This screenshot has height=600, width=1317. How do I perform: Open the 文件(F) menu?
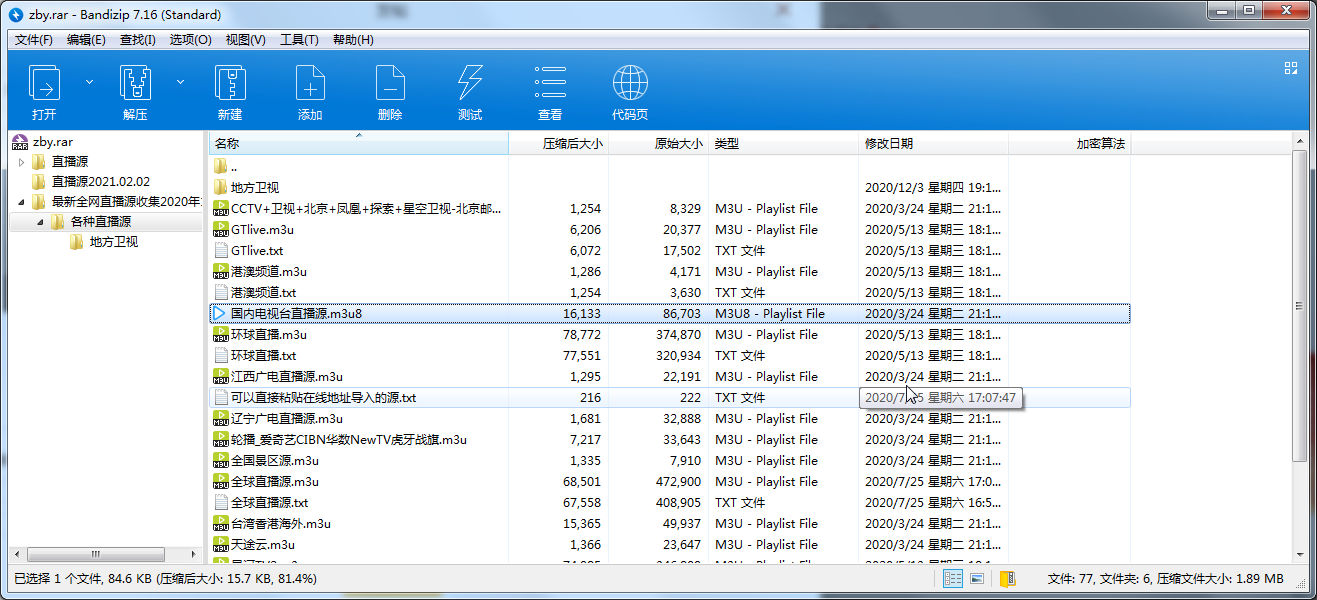[34, 39]
